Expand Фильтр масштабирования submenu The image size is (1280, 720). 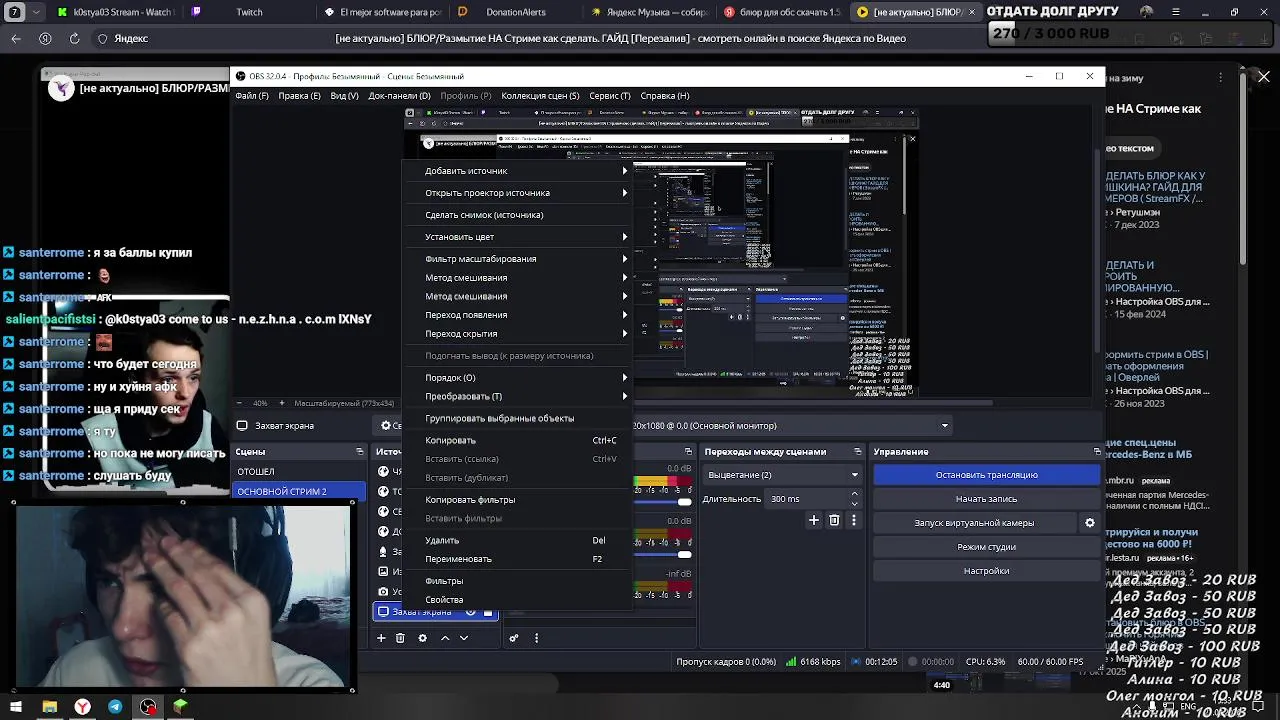[518, 259]
